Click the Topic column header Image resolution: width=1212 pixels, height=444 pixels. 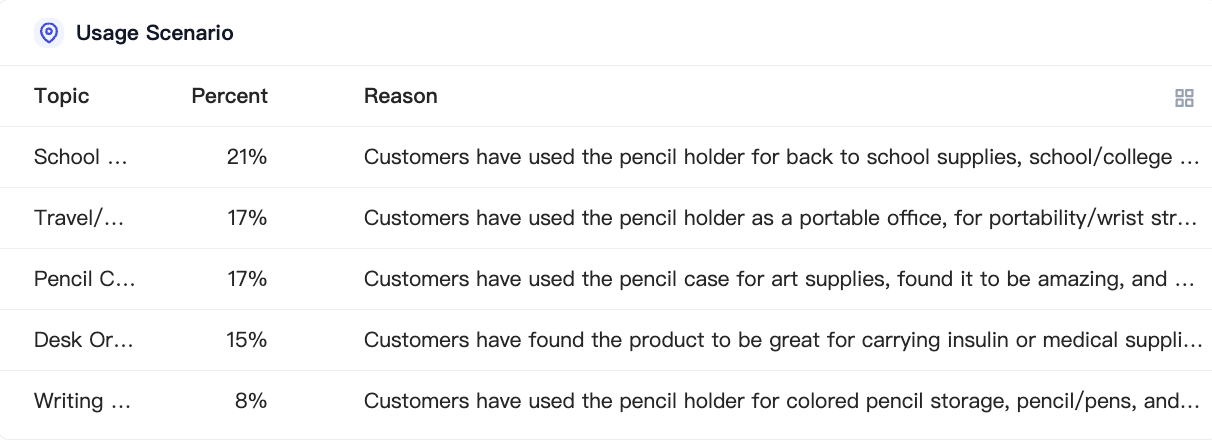[x=62, y=96]
